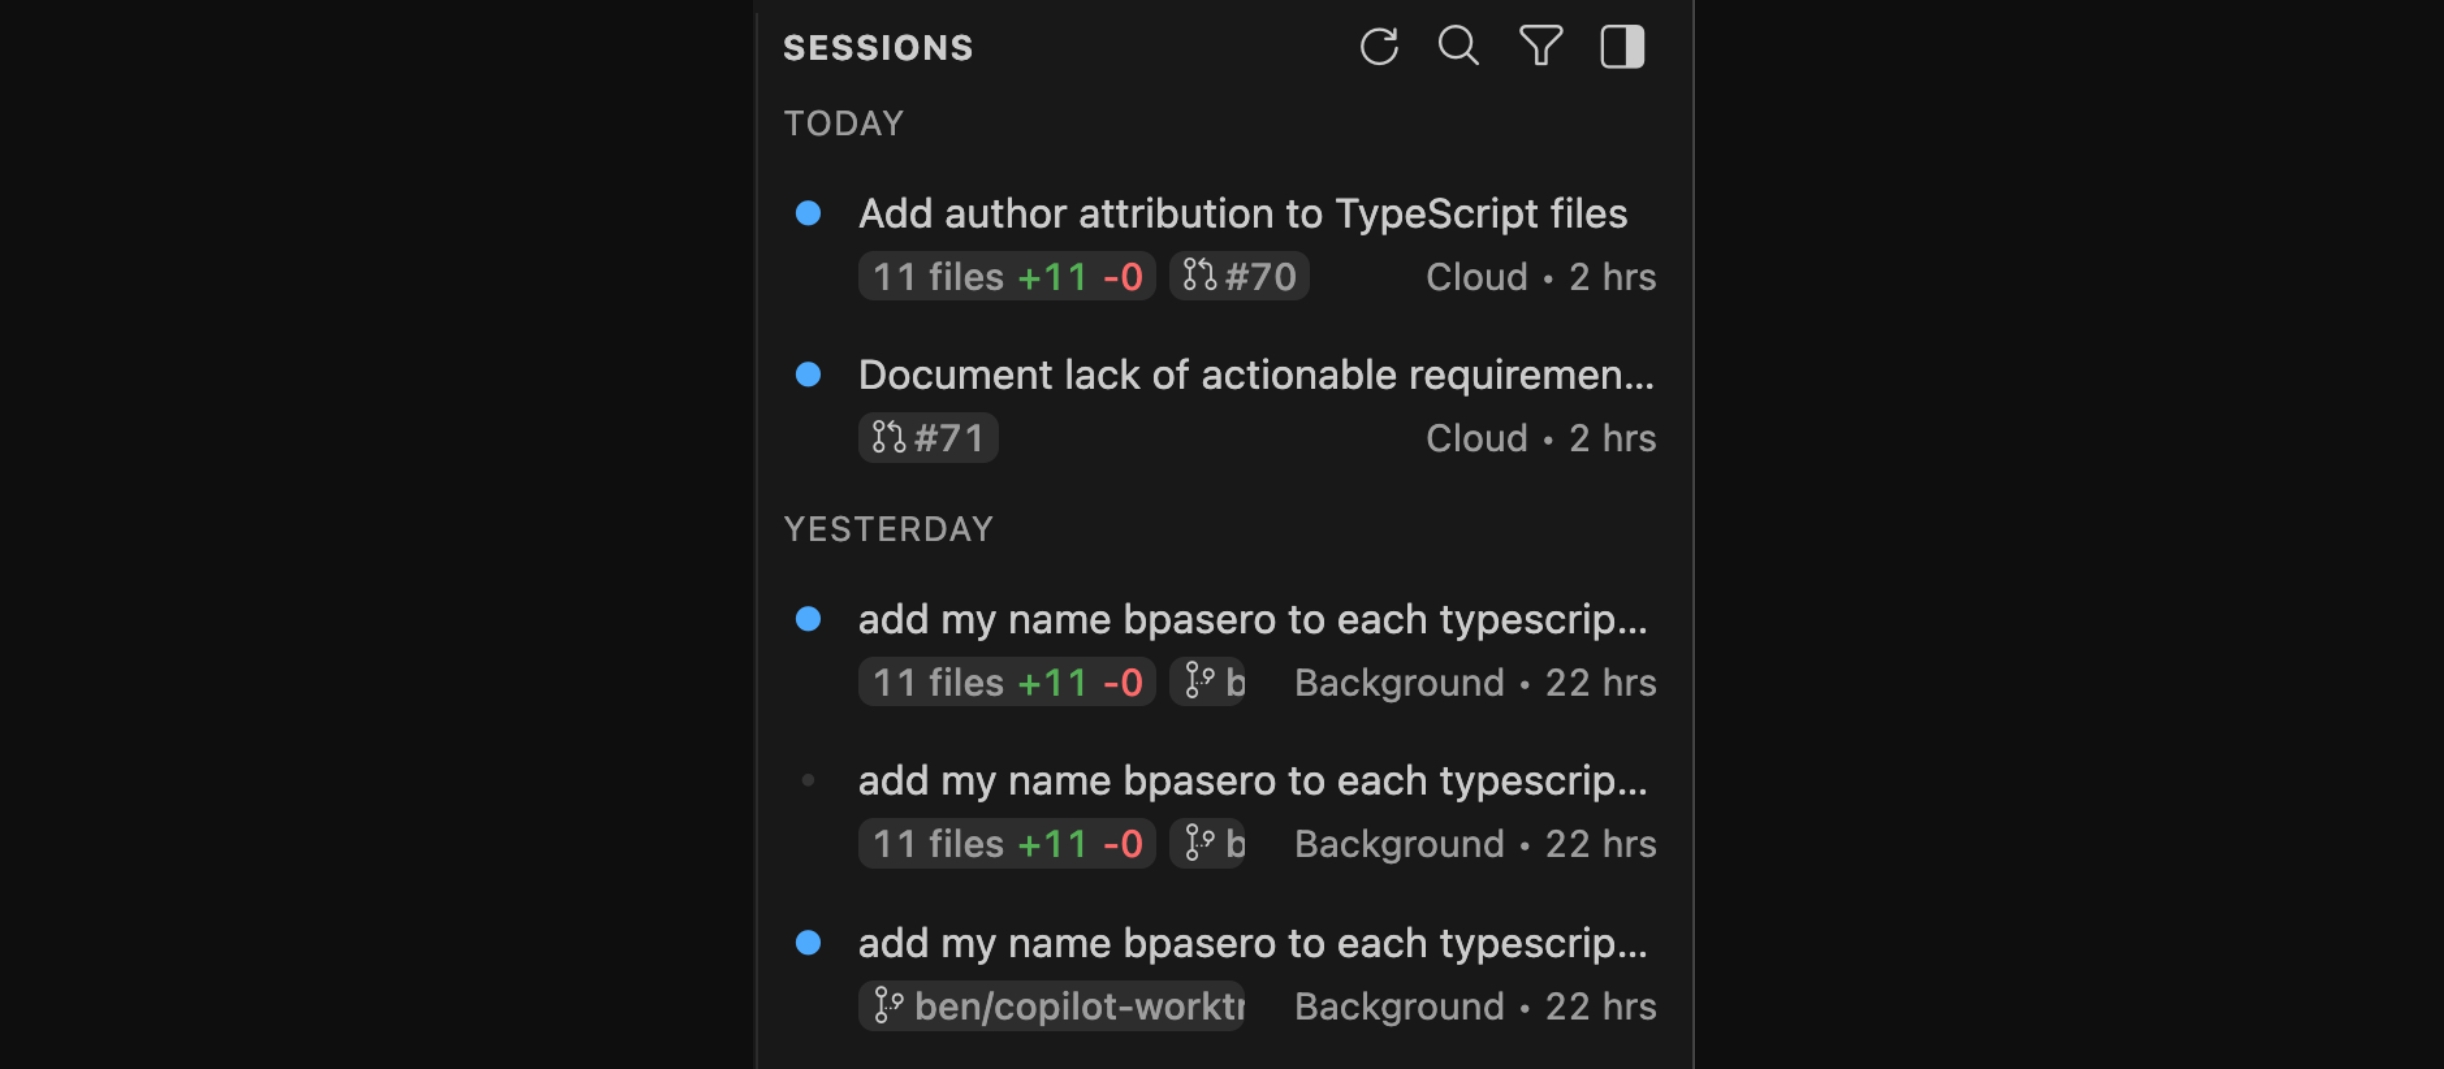Click the ben/copilot-worktree branch badge
The image size is (2444, 1069).
(x=1052, y=1005)
